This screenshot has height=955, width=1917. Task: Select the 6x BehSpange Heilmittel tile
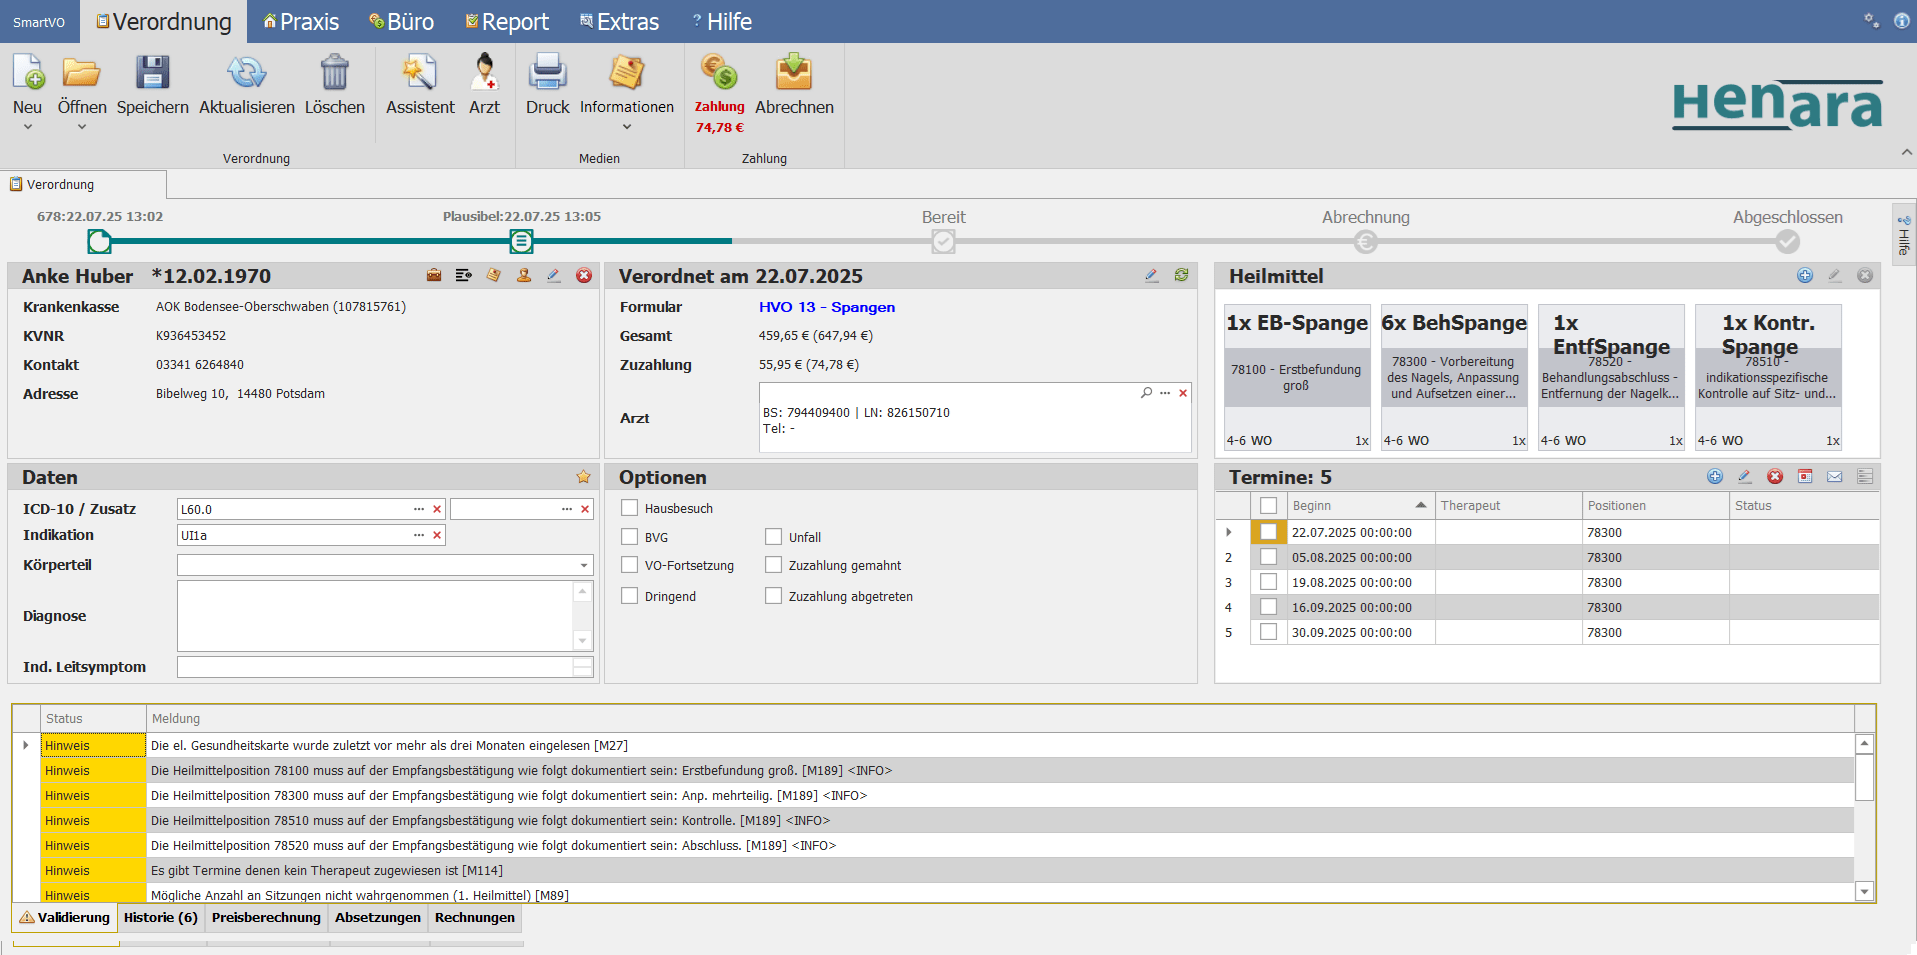[x=1453, y=377]
